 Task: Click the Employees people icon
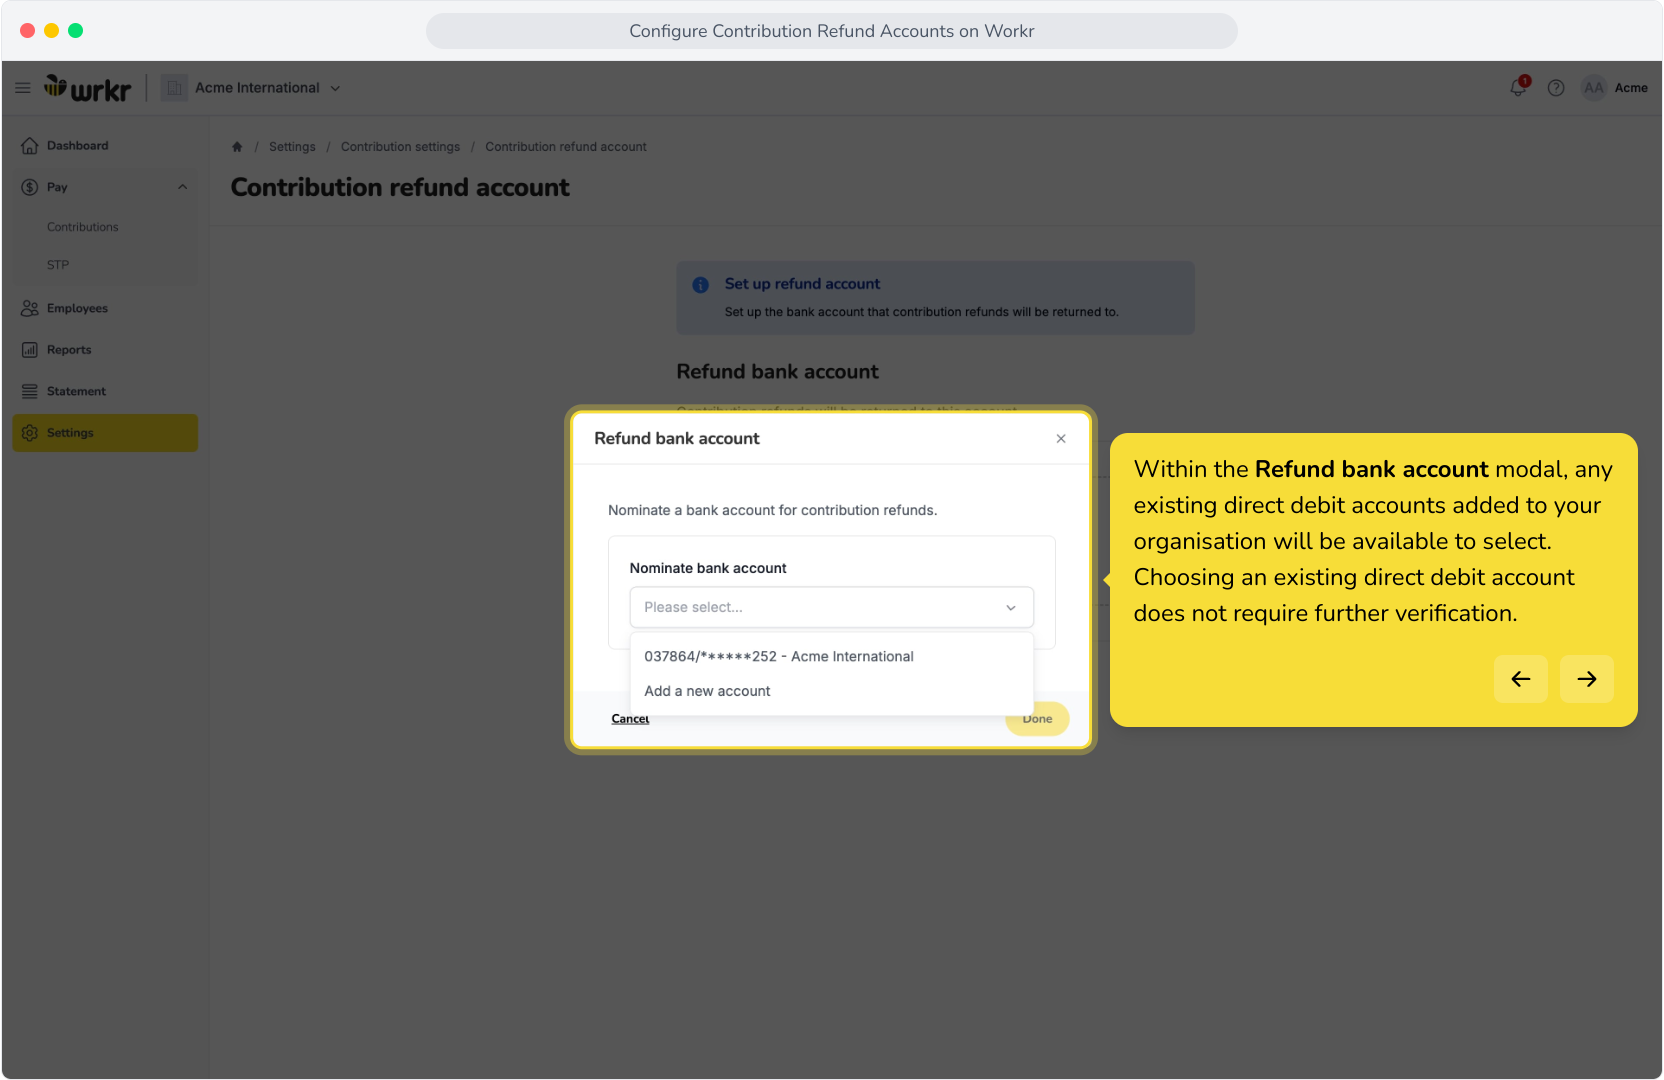coord(30,308)
